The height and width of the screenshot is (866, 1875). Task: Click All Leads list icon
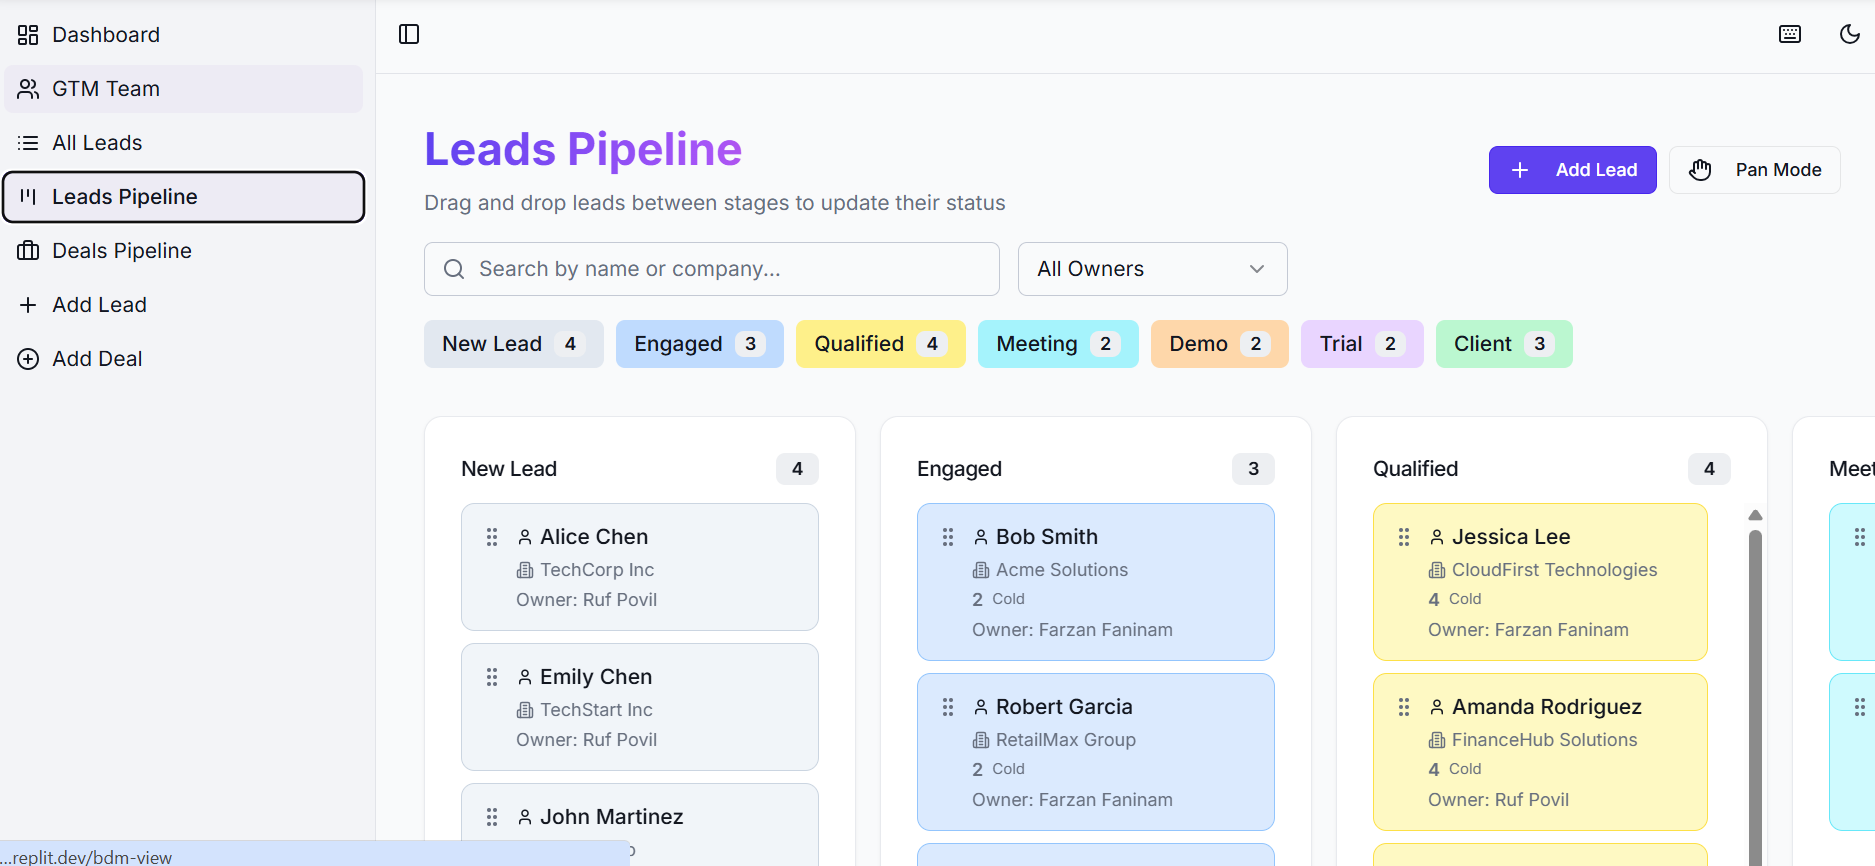coord(28,143)
